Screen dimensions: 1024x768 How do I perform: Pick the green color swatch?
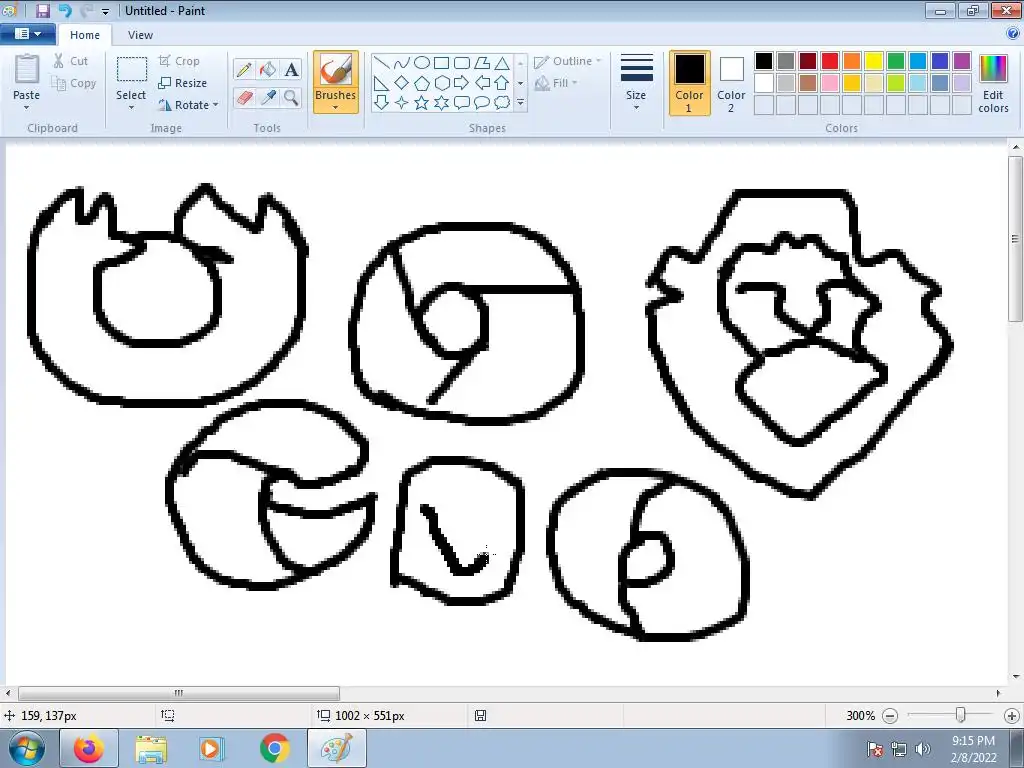tap(896, 61)
